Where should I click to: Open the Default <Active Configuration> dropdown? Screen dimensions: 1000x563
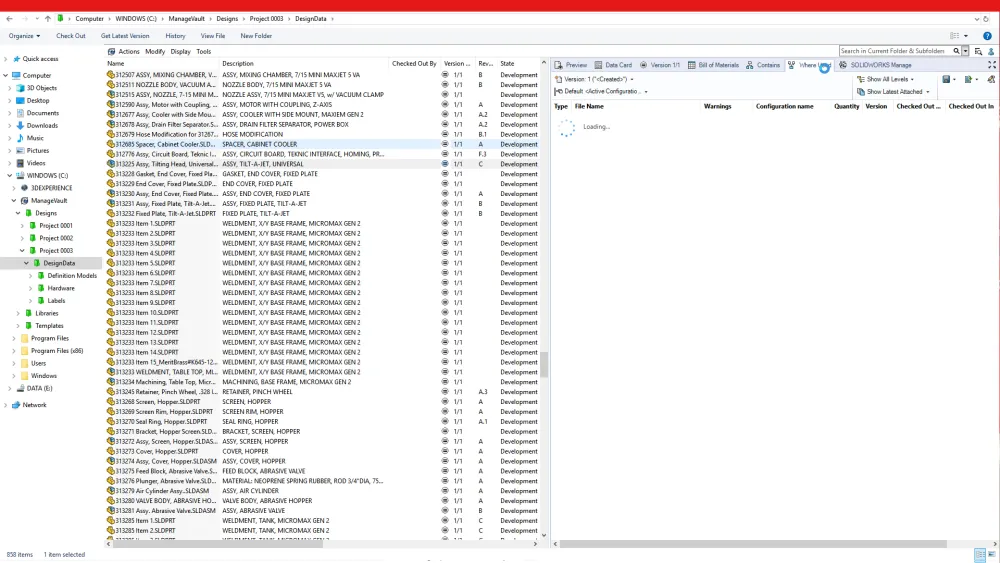(x=601, y=92)
